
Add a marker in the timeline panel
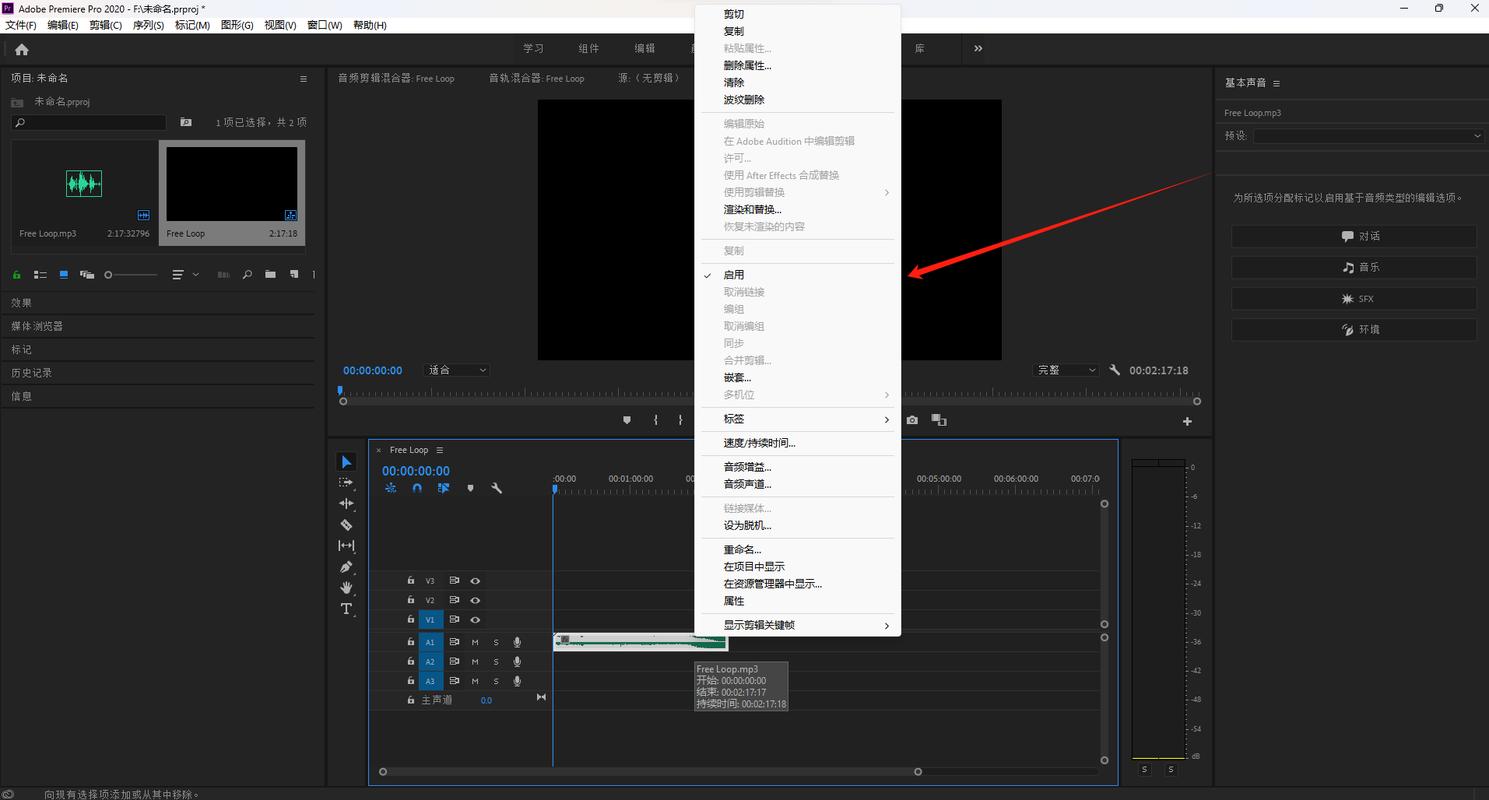(x=470, y=488)
